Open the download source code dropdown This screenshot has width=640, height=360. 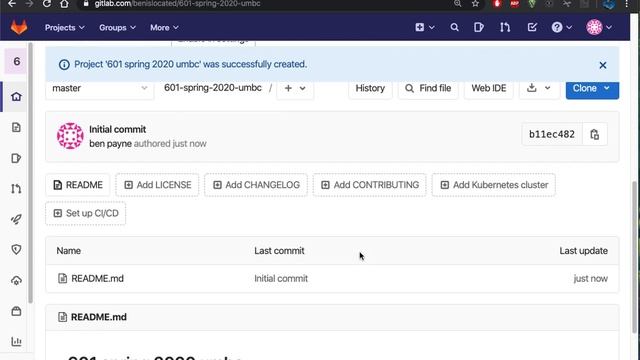(539, 88)
